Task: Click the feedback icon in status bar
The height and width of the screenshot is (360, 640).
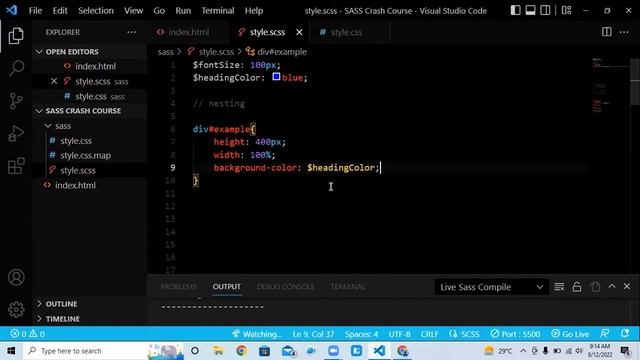Action: click(x=605, y=334)
